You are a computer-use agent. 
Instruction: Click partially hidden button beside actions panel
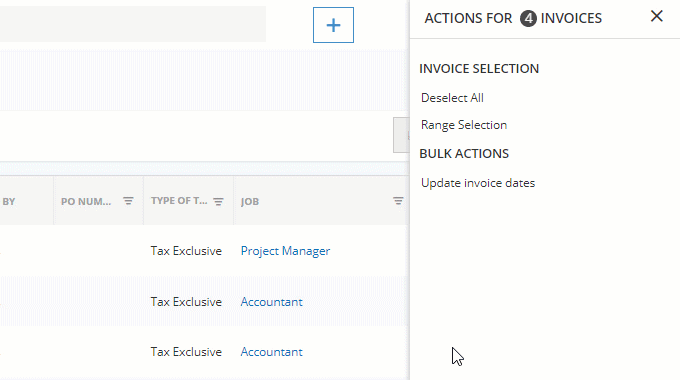(x=401, y=135)
